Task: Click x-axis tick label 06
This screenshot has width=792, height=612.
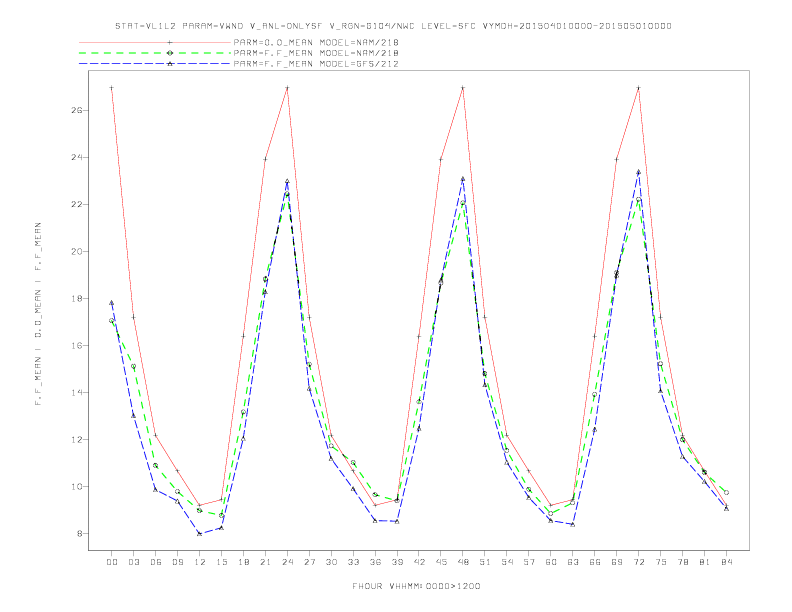Action: (156, 562)
